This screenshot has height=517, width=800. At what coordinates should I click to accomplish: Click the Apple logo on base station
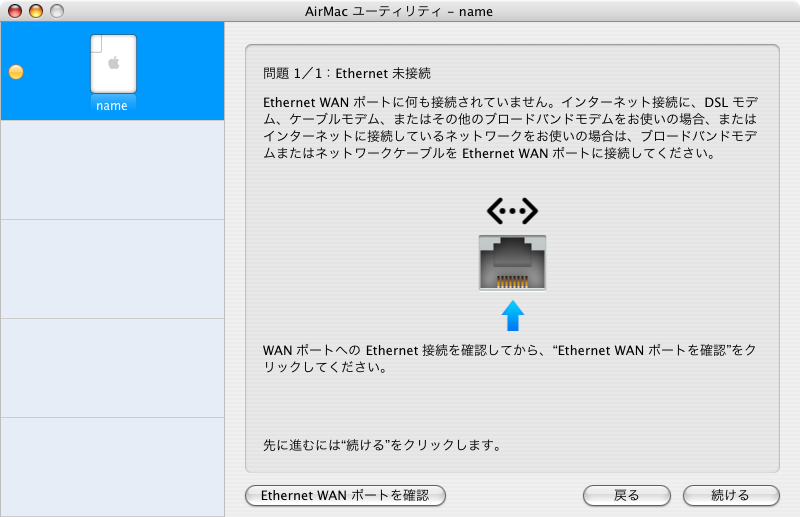(x=114, y=63)
